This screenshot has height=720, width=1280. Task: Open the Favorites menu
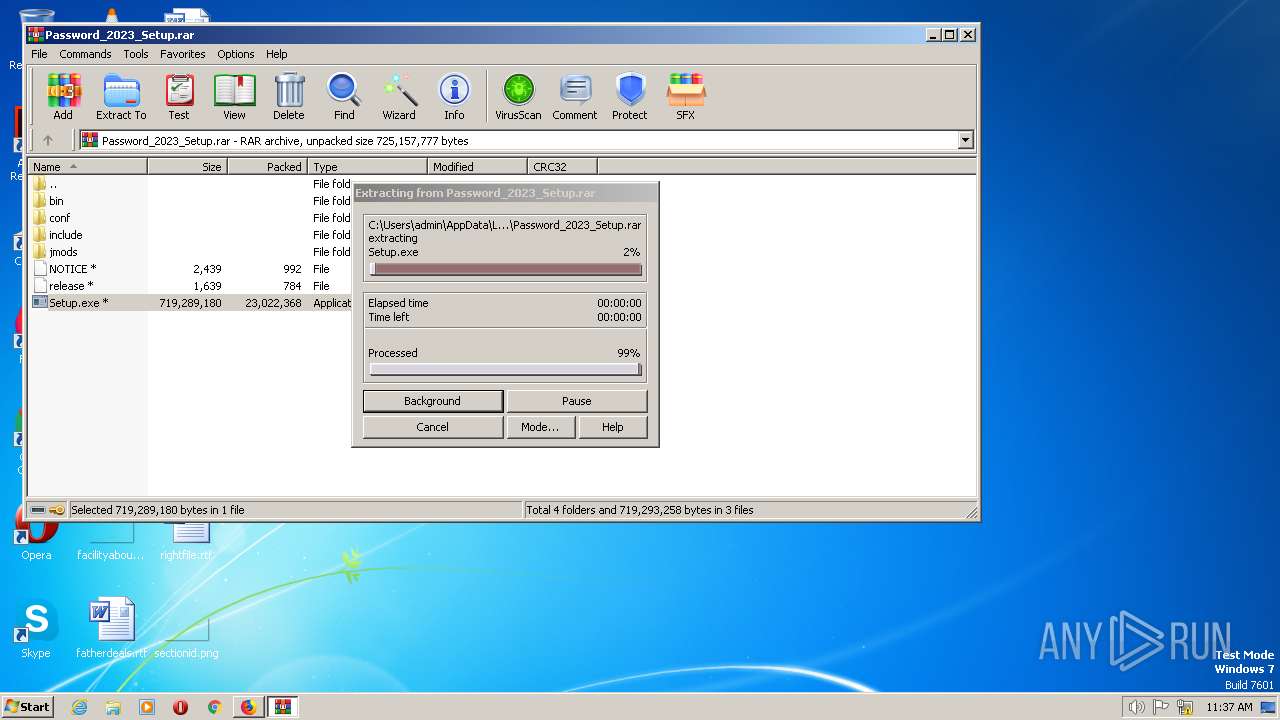183,54
